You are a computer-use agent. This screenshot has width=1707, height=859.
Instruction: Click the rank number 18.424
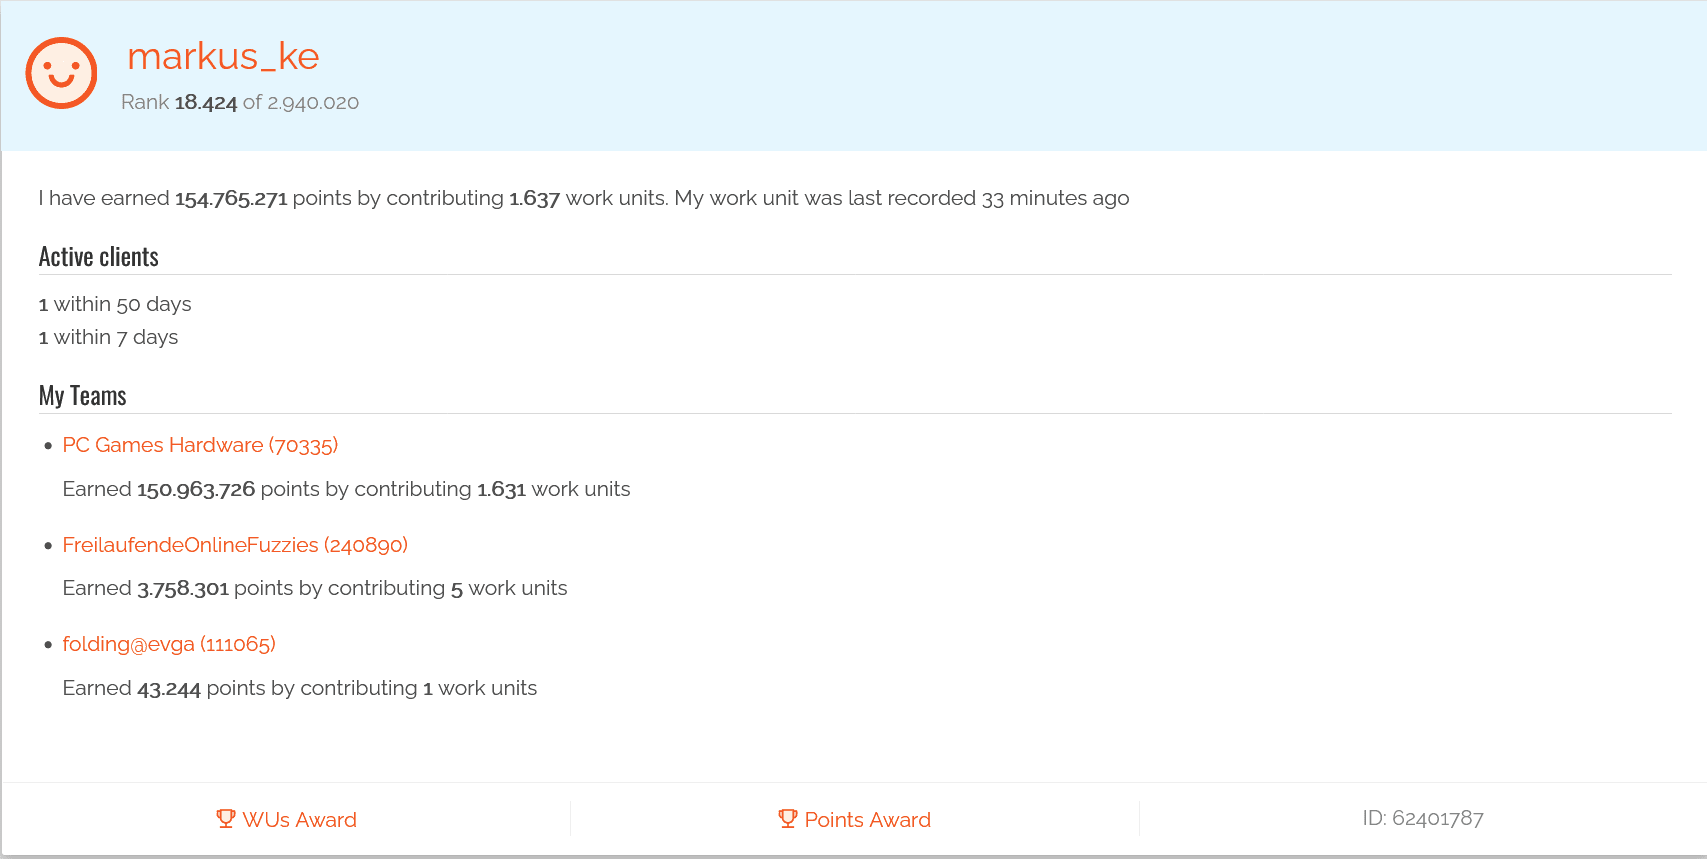coord(206,102)
